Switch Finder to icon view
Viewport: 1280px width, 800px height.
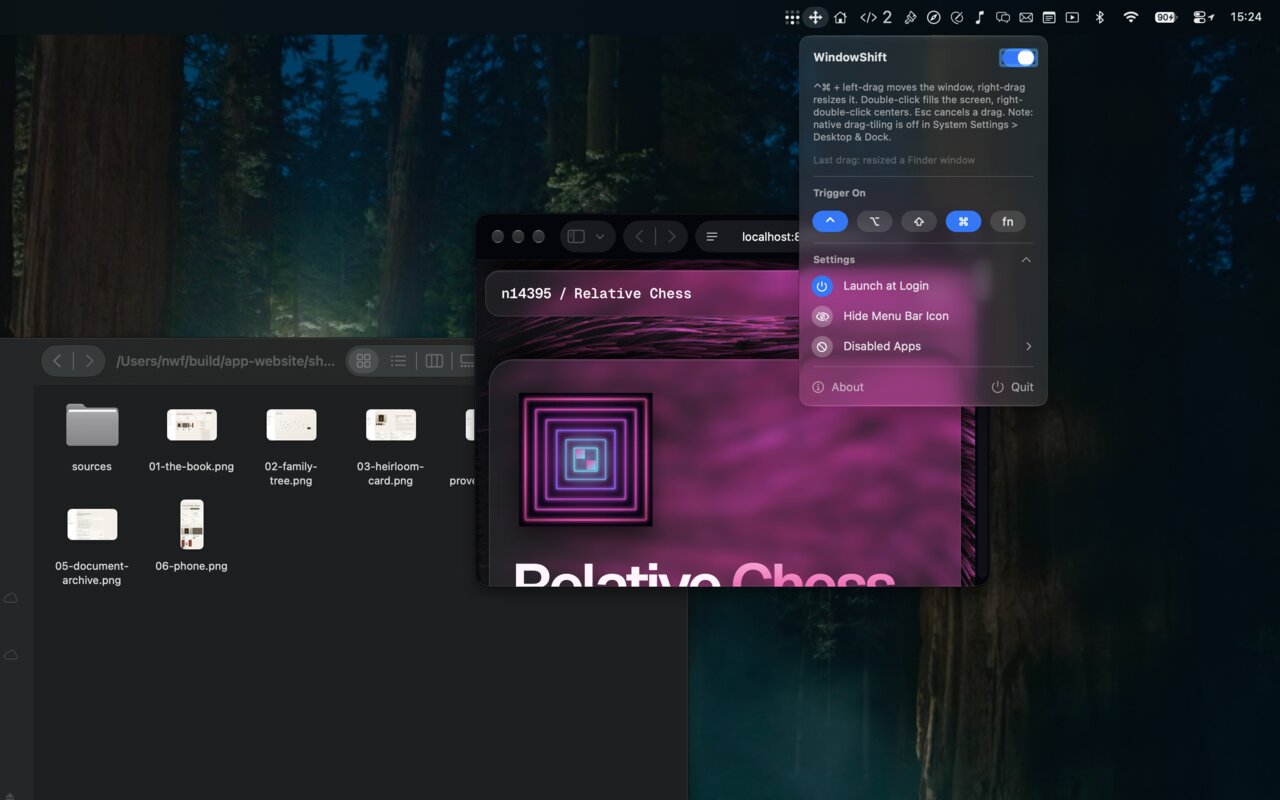[x=364, y=361]
